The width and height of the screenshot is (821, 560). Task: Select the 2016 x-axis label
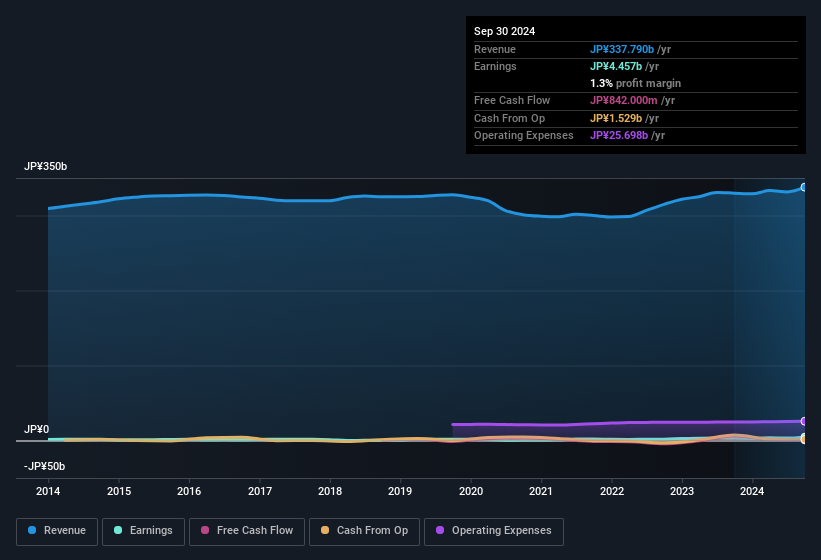(x=189, y=491)
